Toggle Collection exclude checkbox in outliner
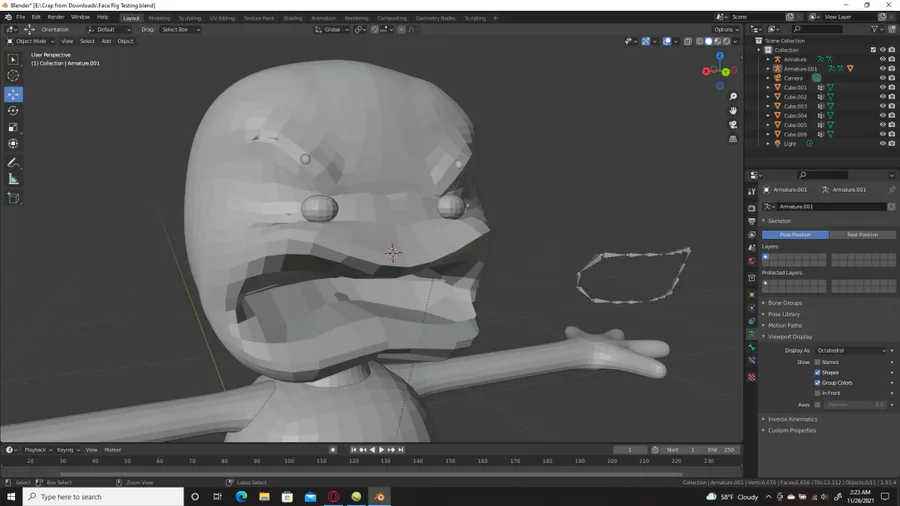Image resolution: width=900 pixels, height=506 pixels. (873, 50)
